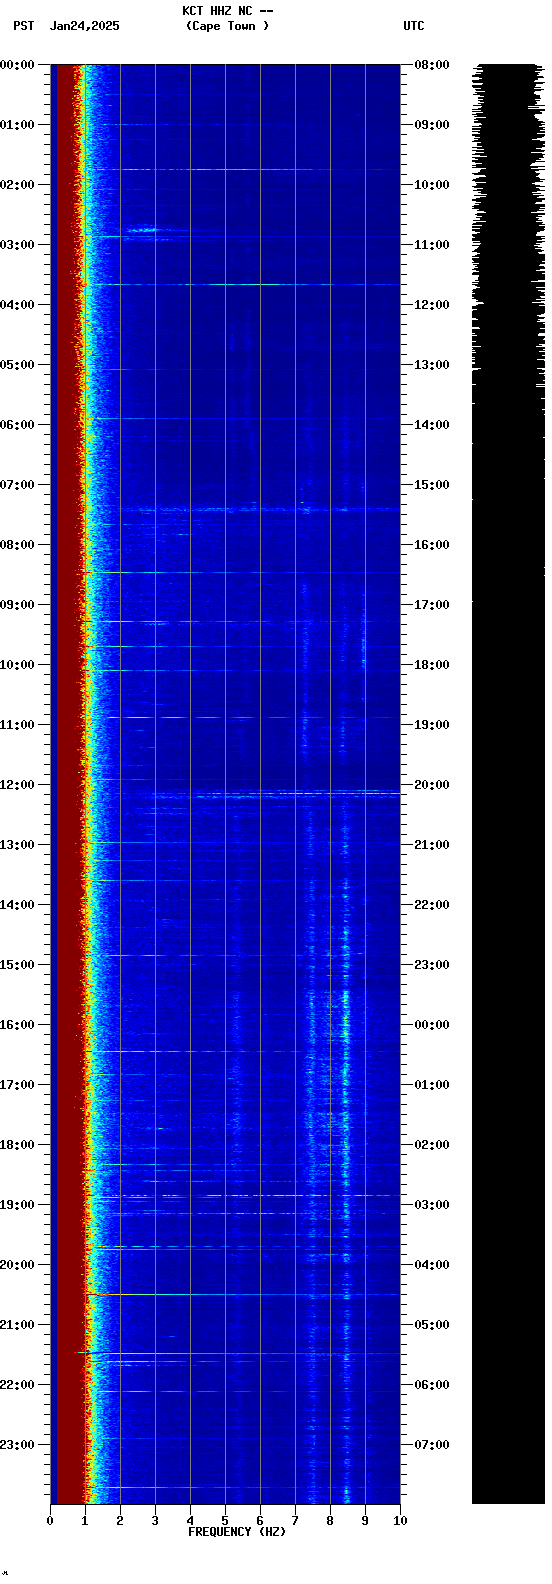
Task: Click the 'UTC' timezone label
Action: [414, 26]
